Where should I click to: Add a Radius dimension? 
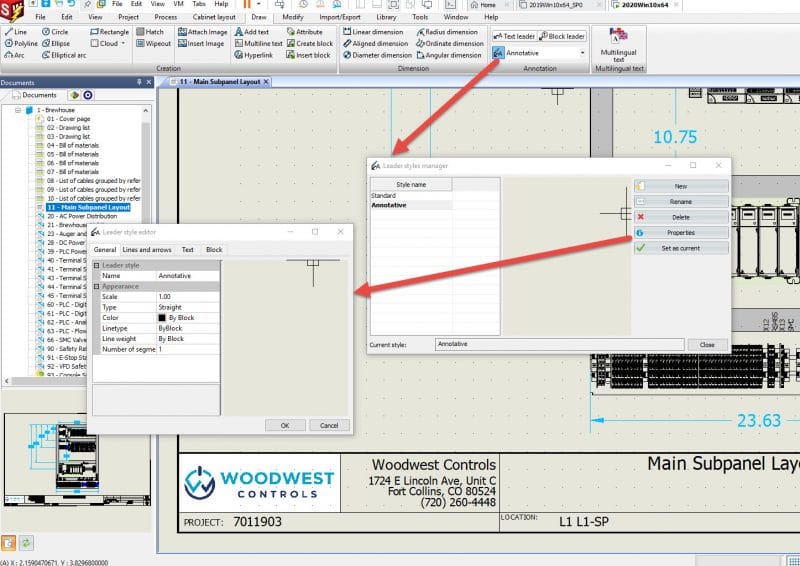click(447, 32)
